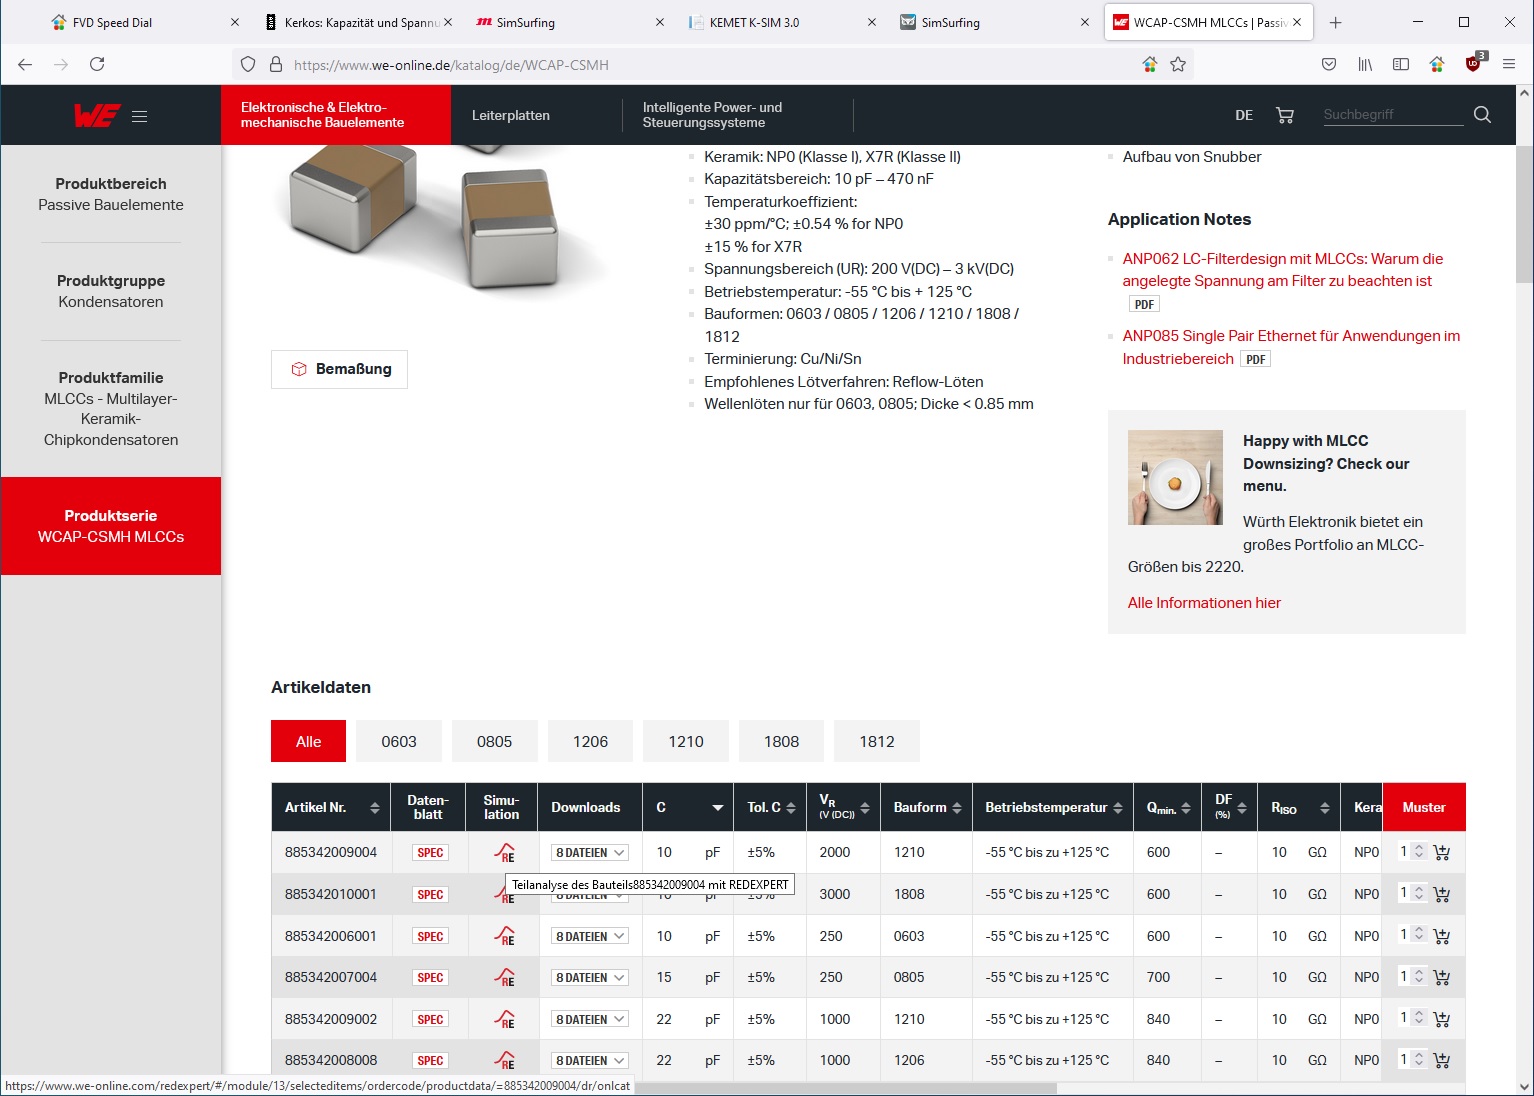The width and height of the screenshot is (1534, 1096).
Task: Open SPEC datasheet for 885342007004
Action: 430,978
